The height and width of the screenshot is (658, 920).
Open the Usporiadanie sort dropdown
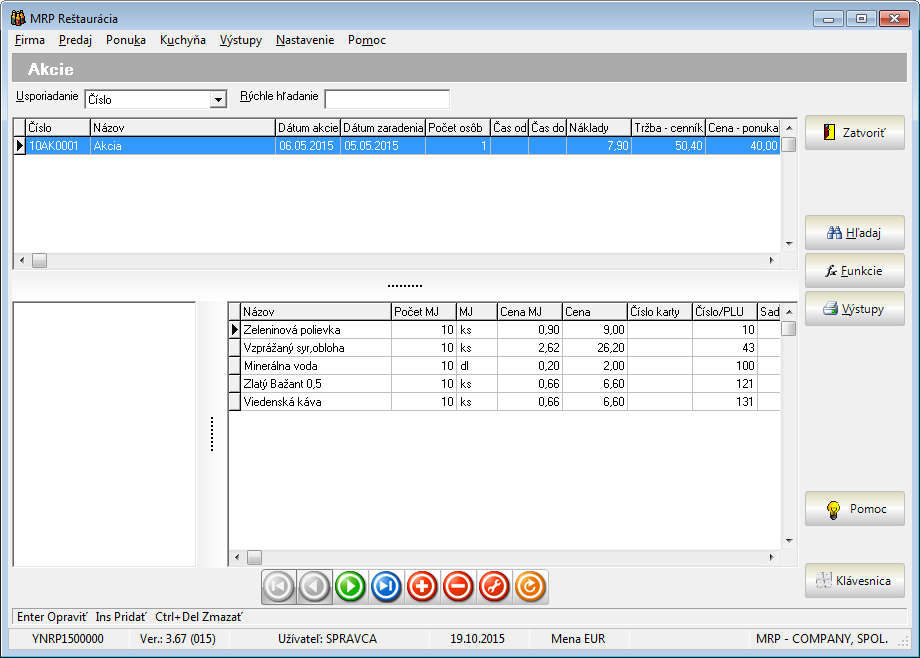[x=217, y=100]
